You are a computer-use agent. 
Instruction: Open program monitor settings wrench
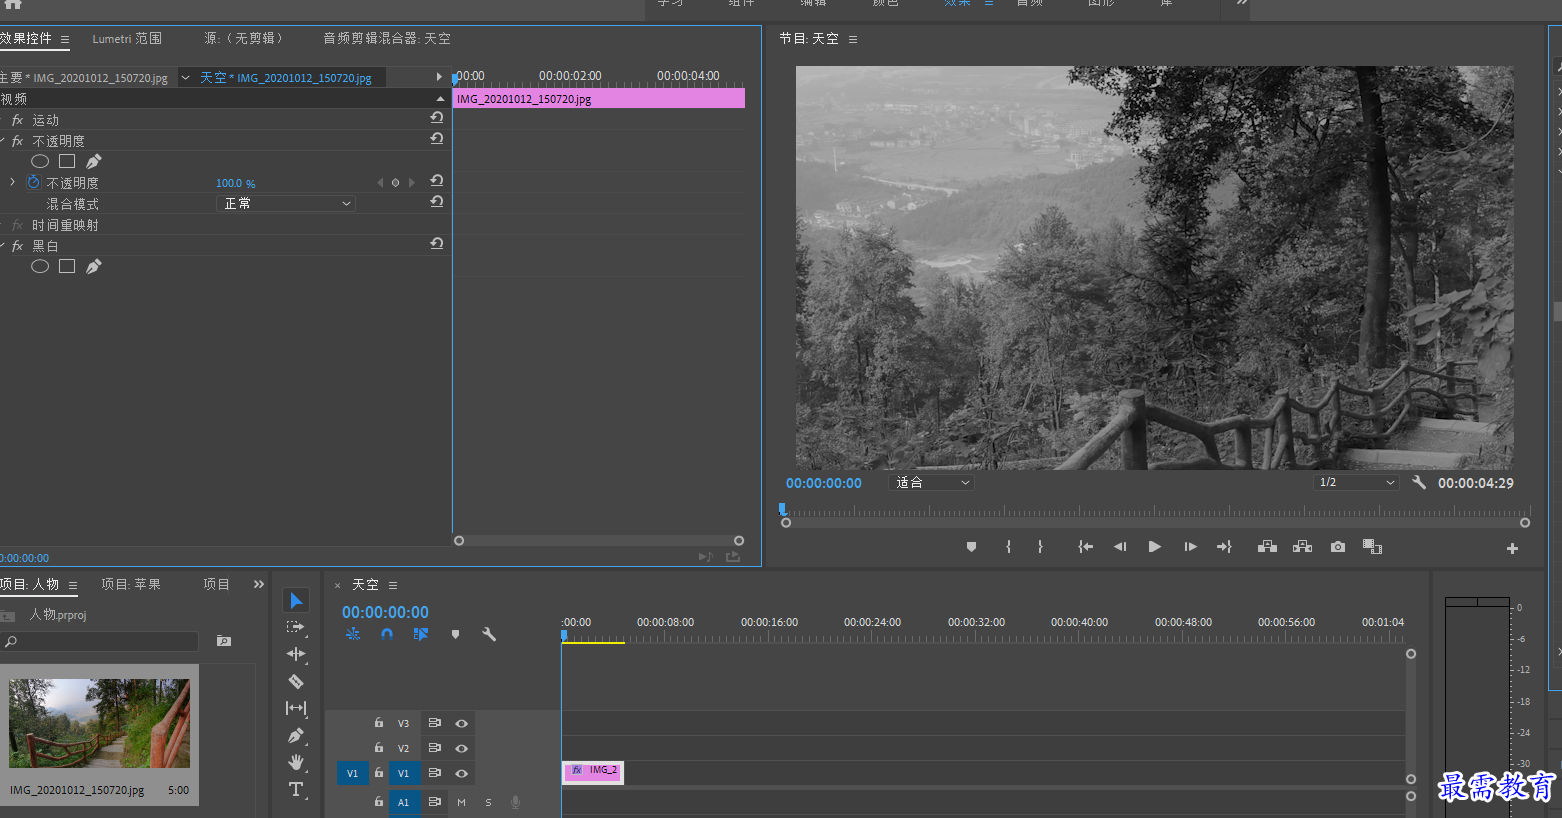(x=1419, y=482)
